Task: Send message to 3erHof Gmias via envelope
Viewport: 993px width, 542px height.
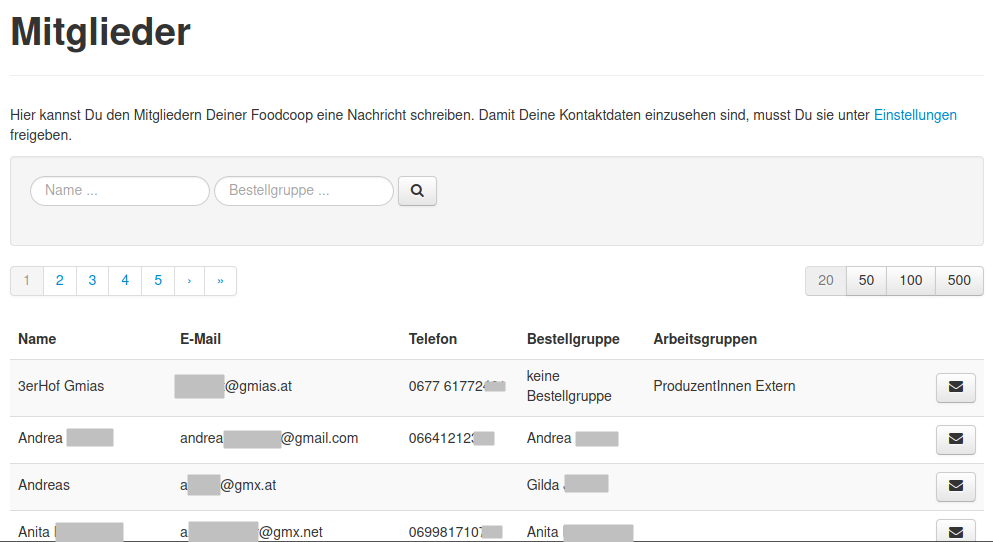Action: (955, 387)
